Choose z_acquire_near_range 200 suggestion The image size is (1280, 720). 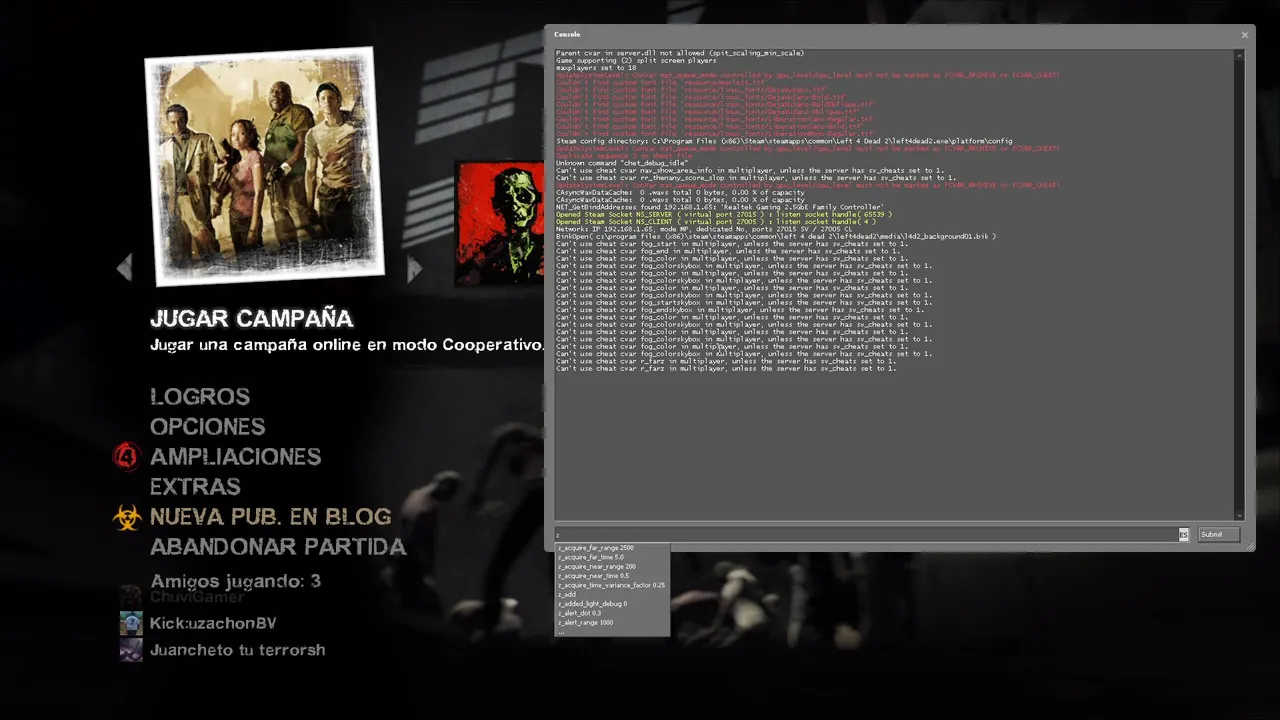click(596, 567)
